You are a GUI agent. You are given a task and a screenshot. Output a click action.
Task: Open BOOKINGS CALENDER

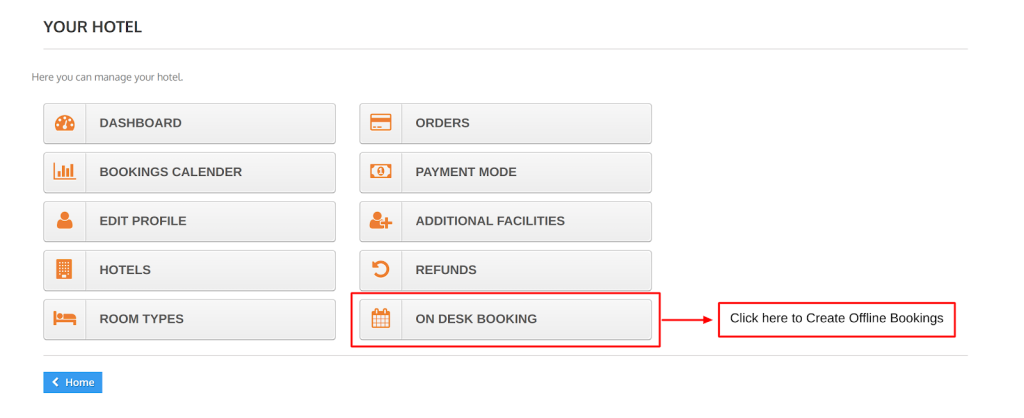[189, 172]
